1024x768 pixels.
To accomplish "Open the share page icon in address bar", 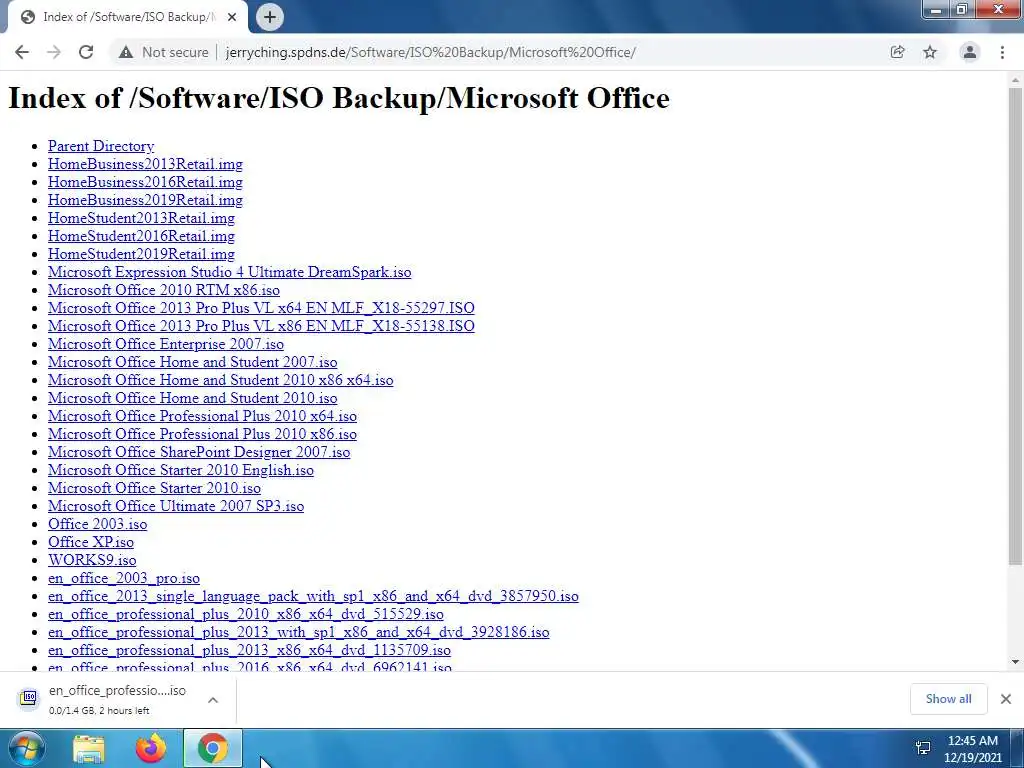I will (897, 52).
